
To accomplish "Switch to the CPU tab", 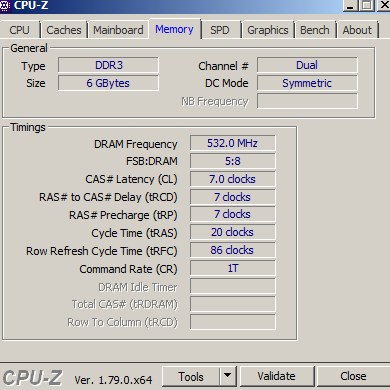I will pos(20,30).
